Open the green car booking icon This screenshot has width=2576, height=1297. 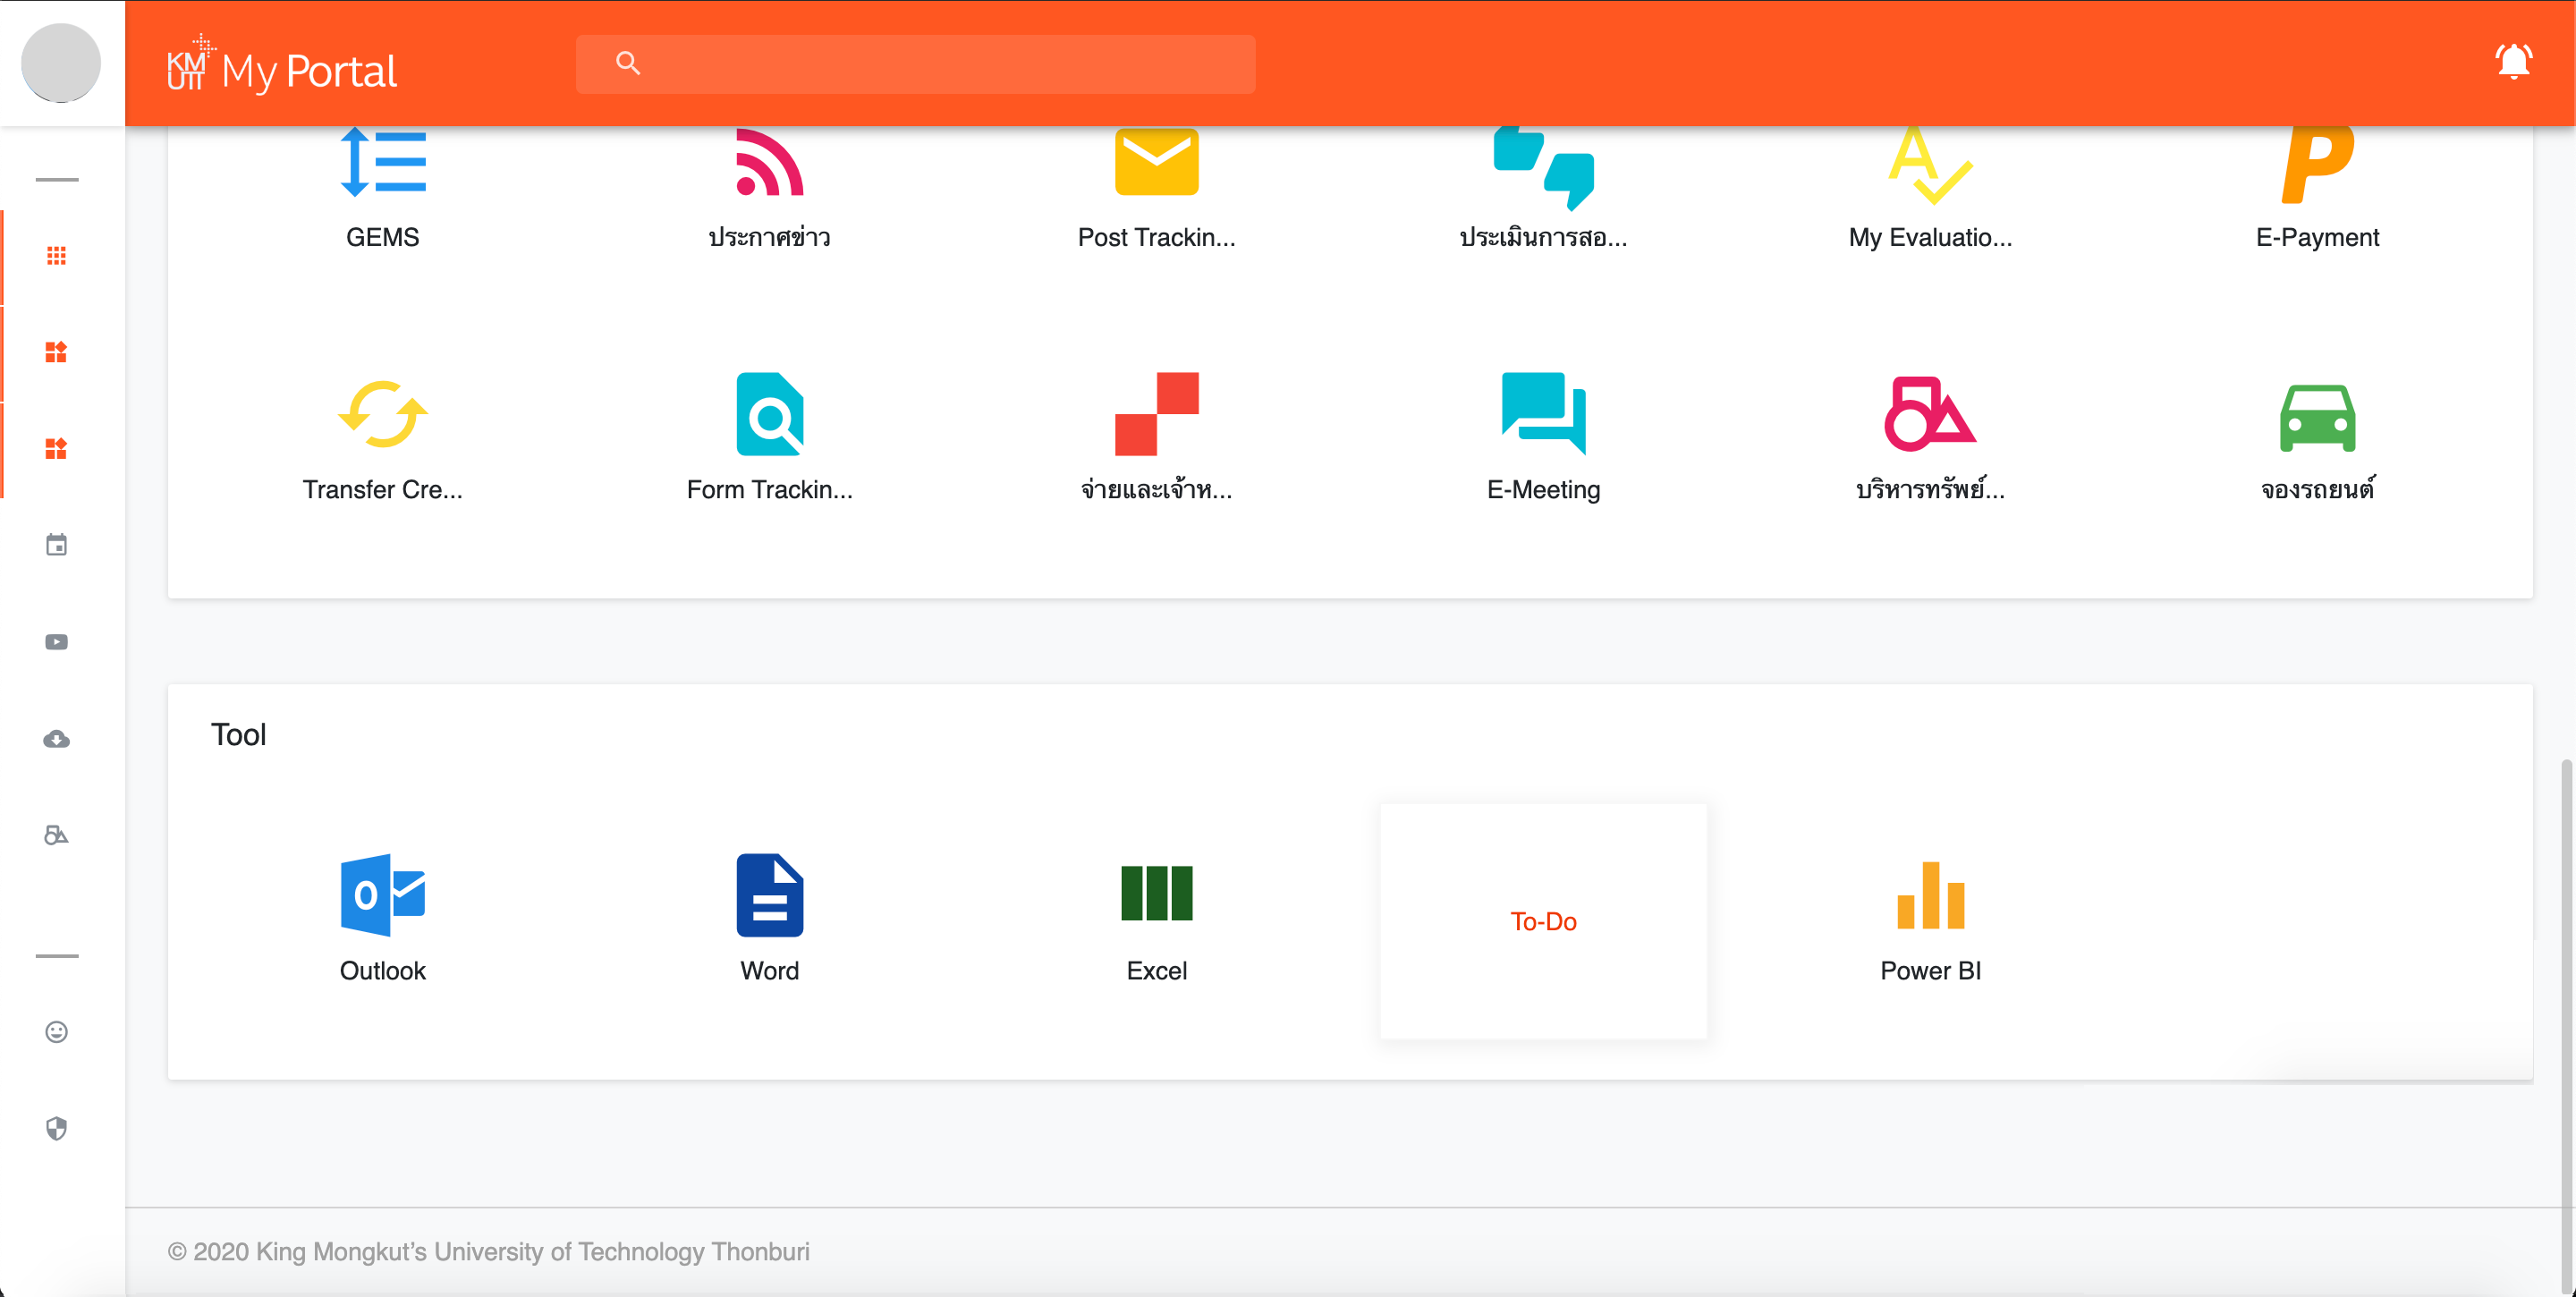point(2317,418)
